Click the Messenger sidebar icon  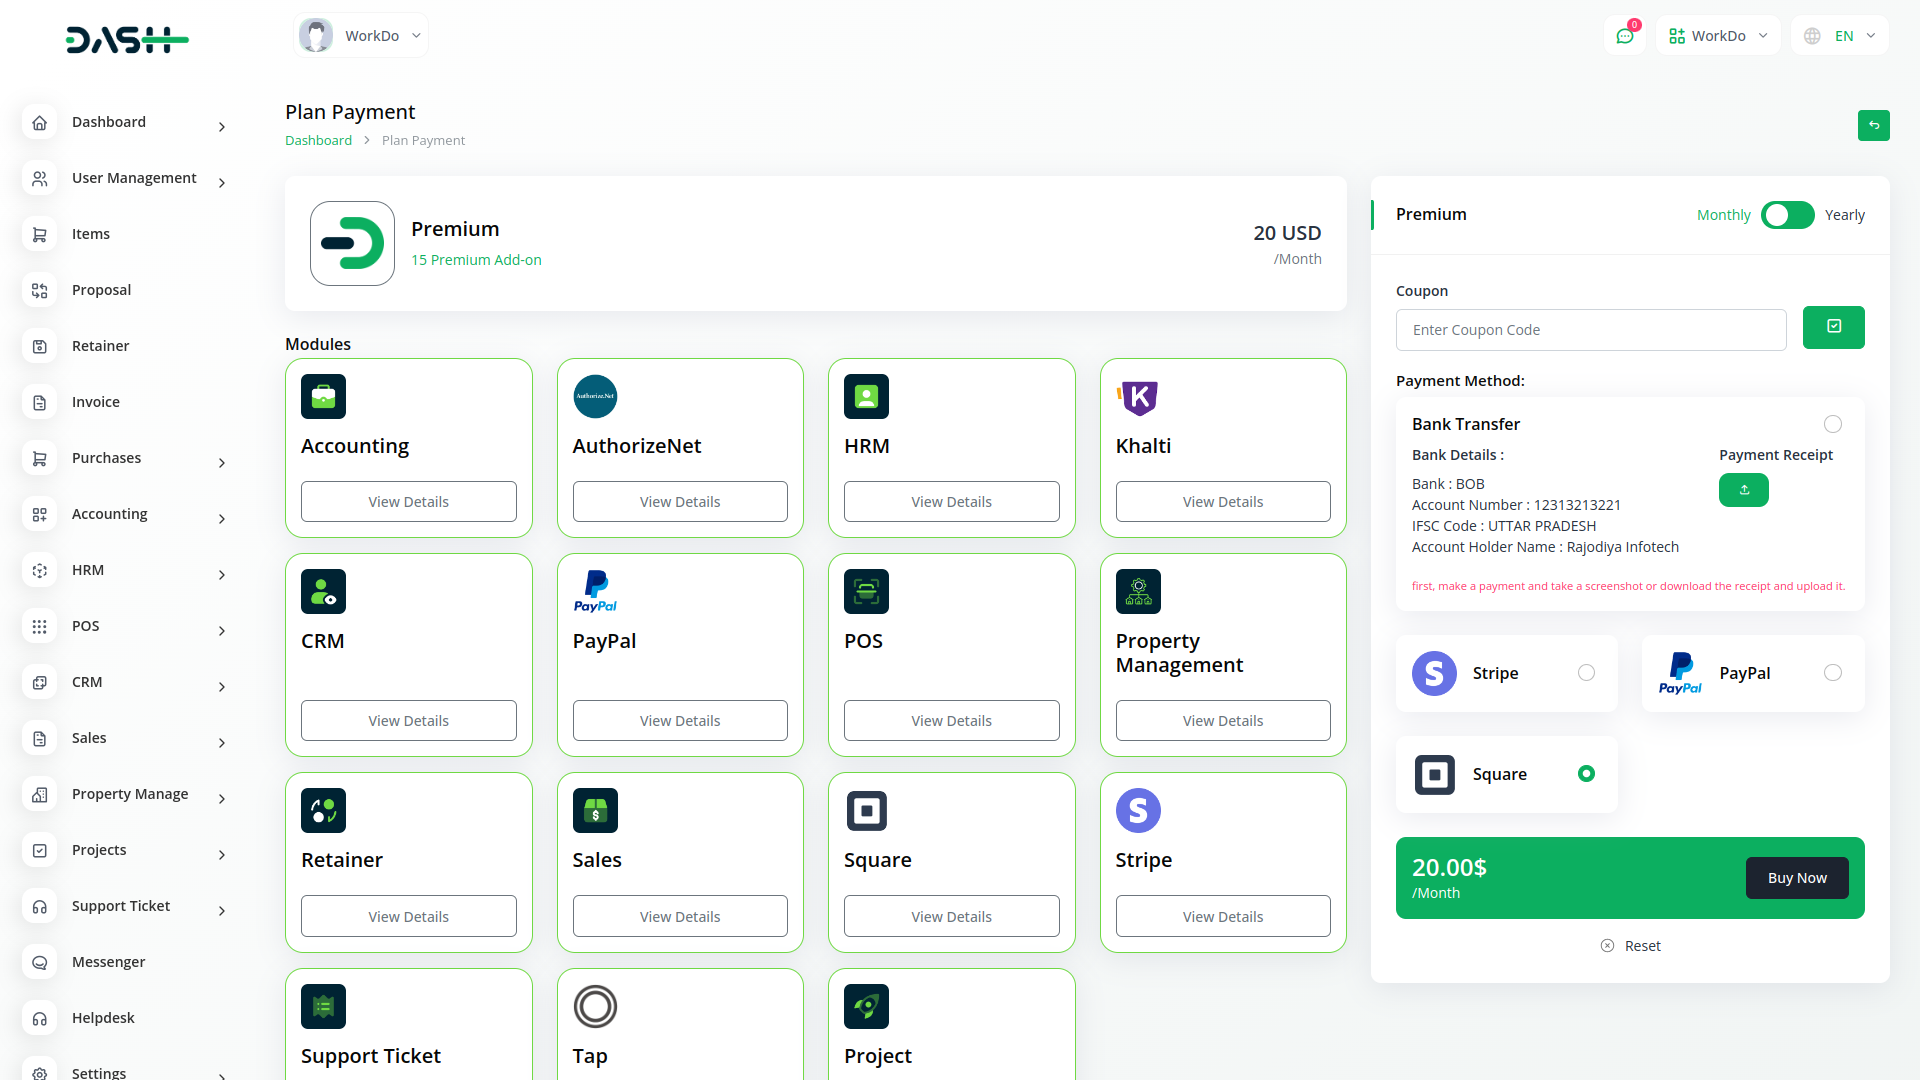(39, 962)
